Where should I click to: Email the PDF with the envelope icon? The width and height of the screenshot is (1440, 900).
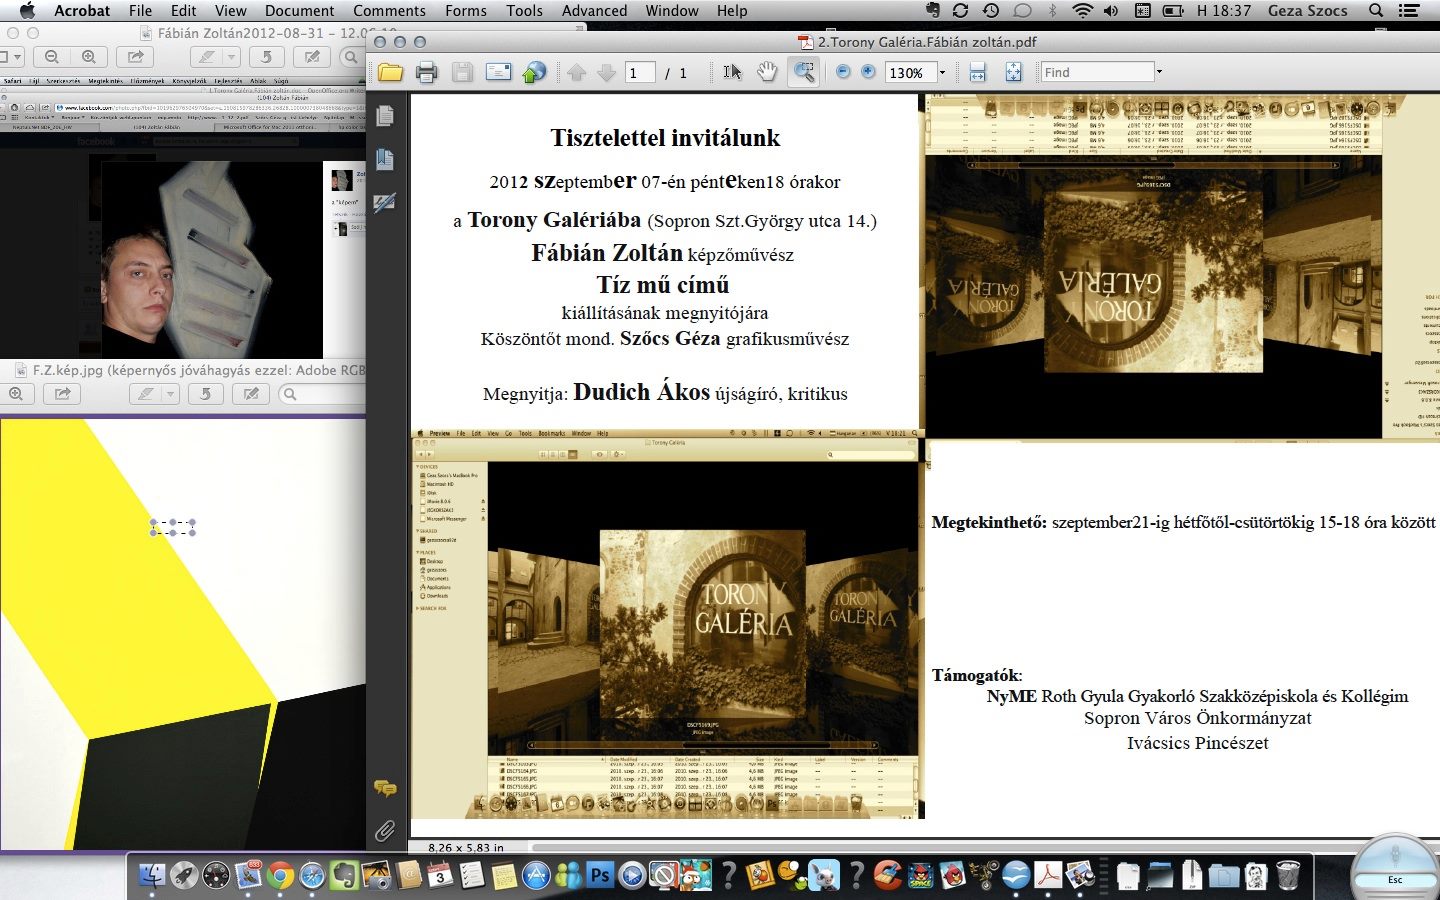[498, 72]
